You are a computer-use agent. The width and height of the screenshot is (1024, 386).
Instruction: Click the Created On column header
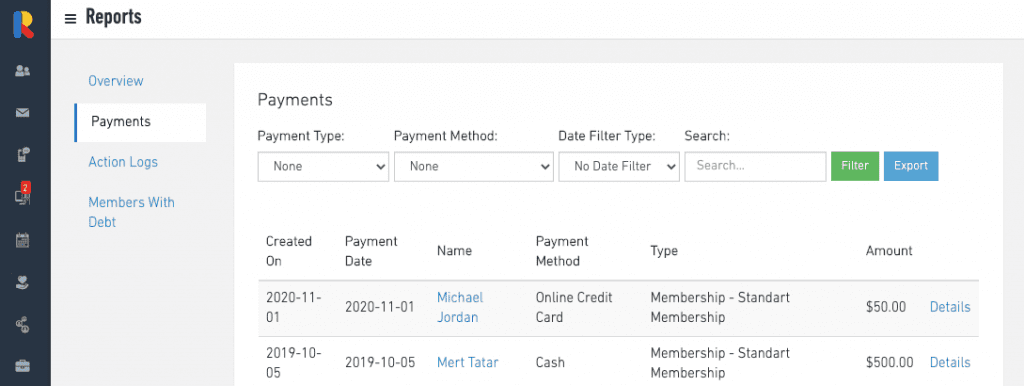pyautogui.click(x=289, y=251)
